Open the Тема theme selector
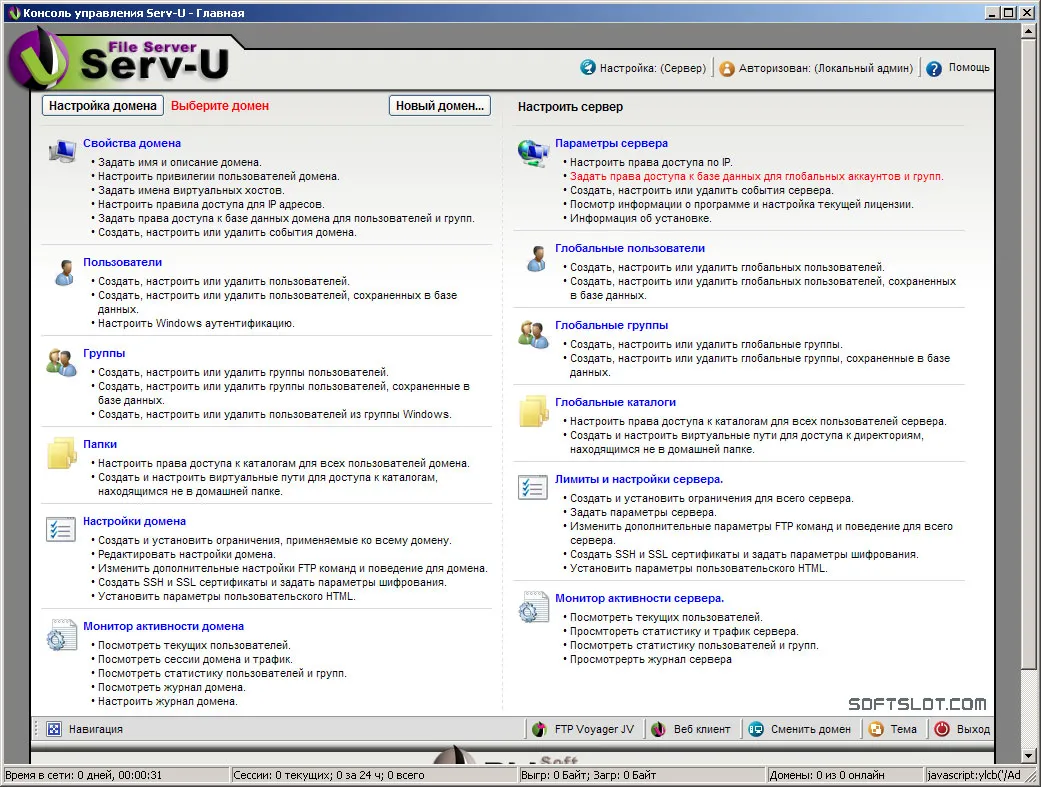This screenshot has height=787, width=1041. (x=893, y=729)
